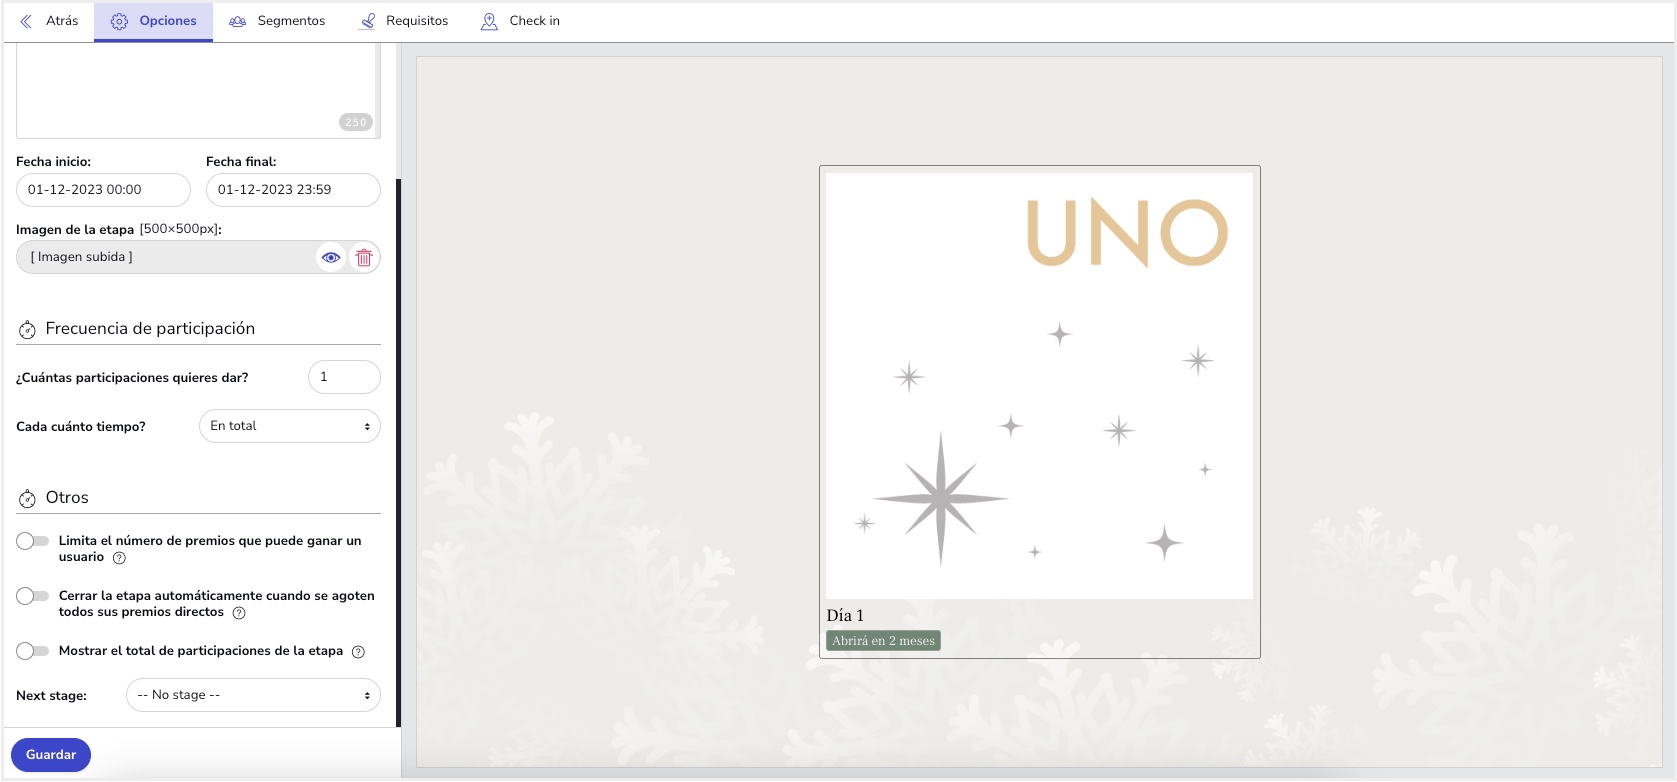Open the 'Cada cuánto tiempo' dropdown
This screenshot has height=782, width=1677.
(290, 426)
